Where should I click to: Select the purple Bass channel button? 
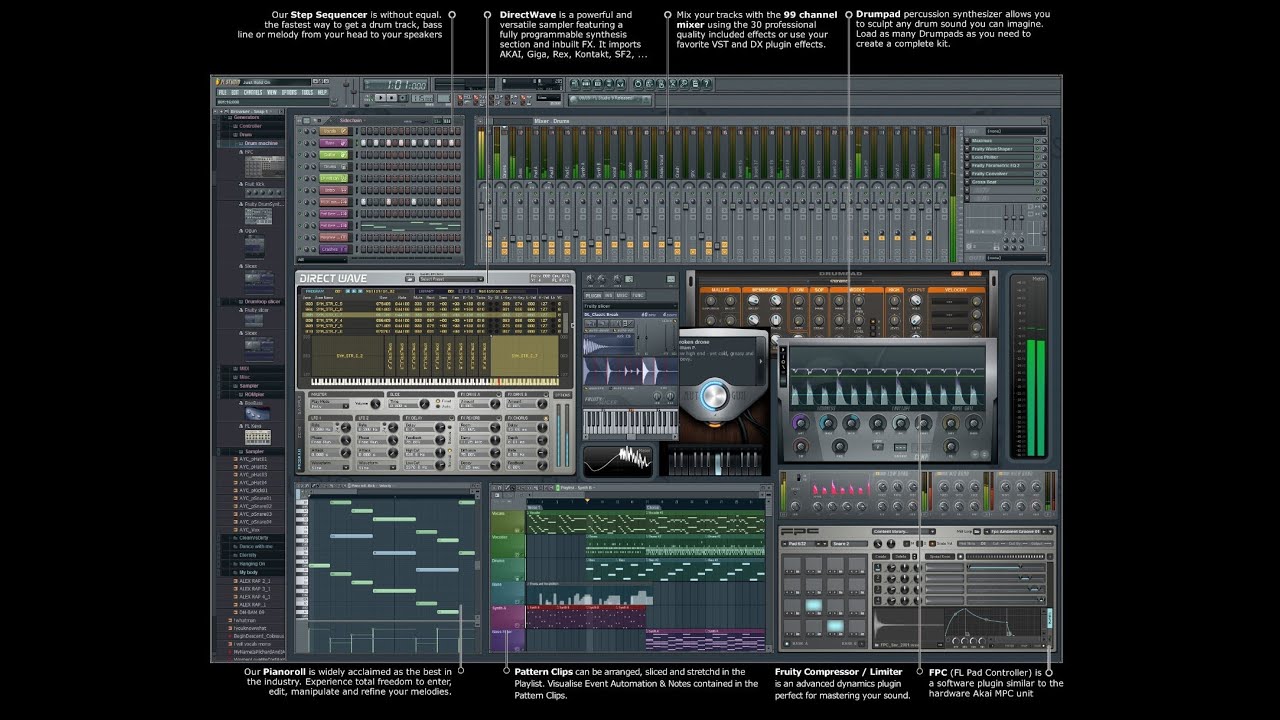tap(334, 143)
